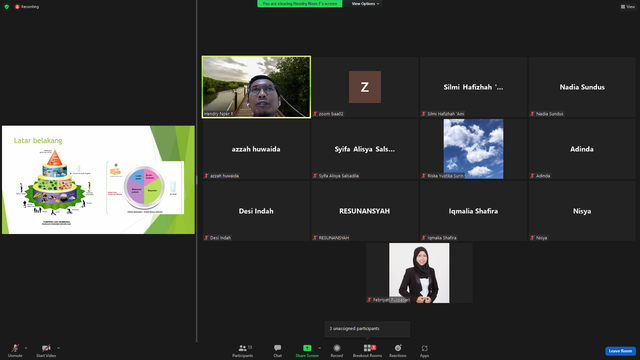Click the shared slide 'Latar belakang'
Screen dimensions: 640x360
click(98, 180)
